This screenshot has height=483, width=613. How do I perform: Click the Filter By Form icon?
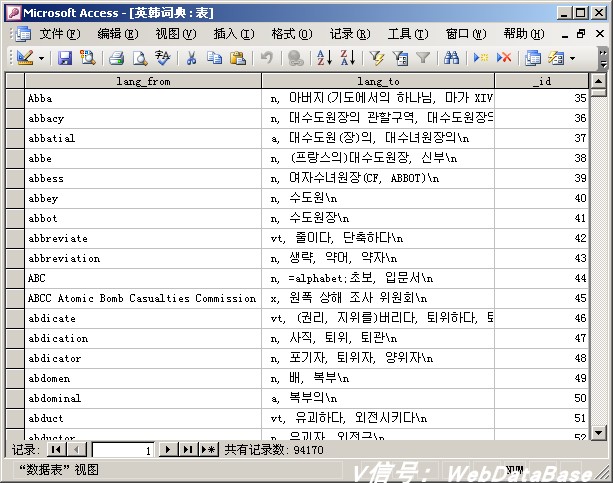[x=400, y=58]
